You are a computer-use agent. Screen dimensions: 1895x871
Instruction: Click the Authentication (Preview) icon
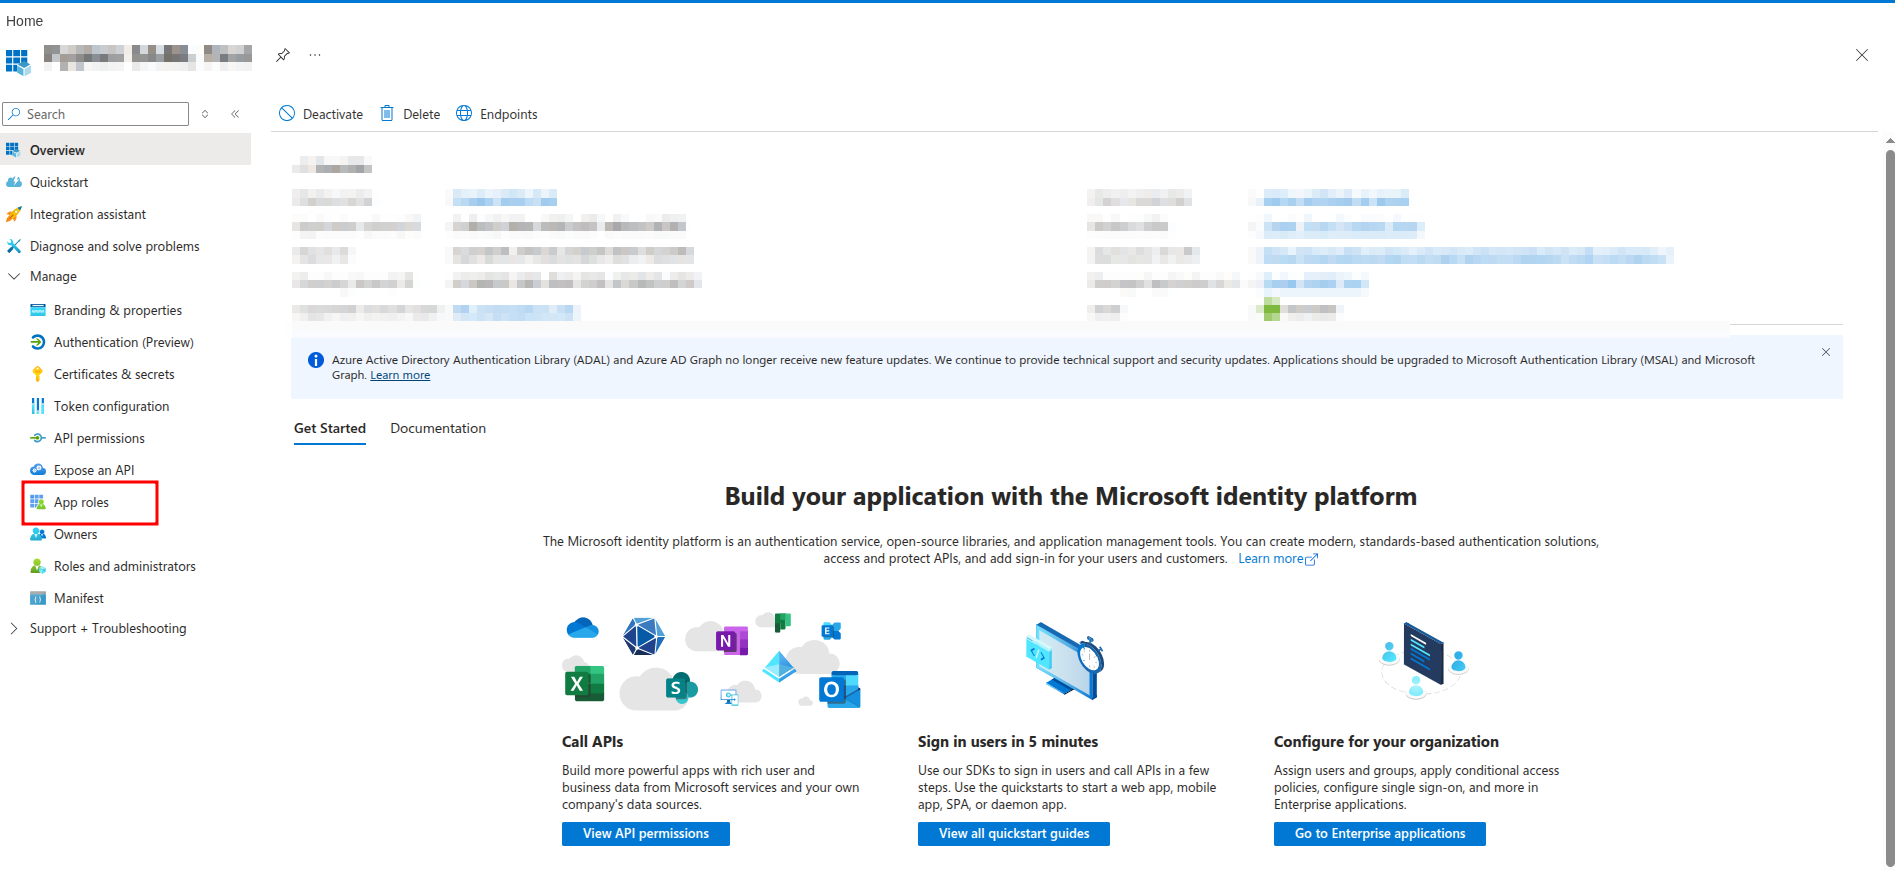(38, 342)
